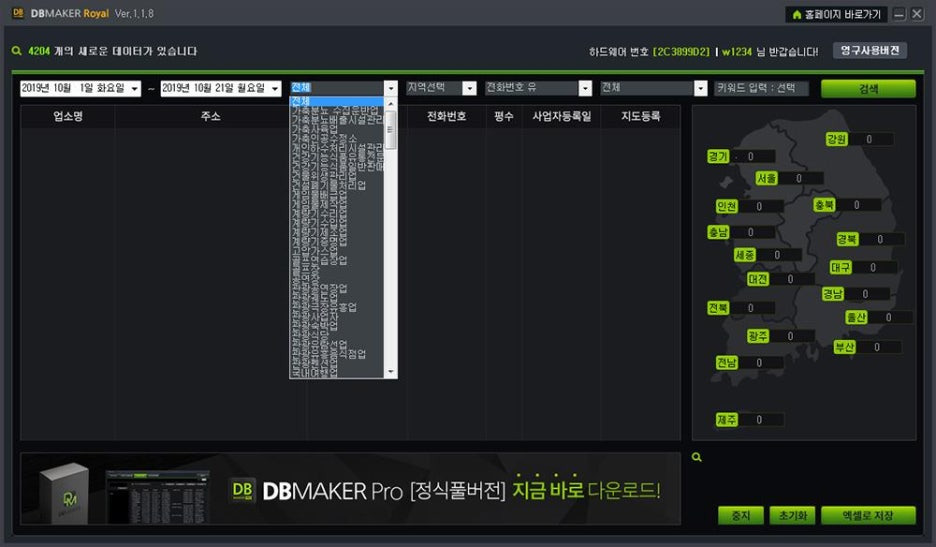Select the 울산 region tag on map
This screenshot has height=547, width=936.
click(x=857, y=318)
